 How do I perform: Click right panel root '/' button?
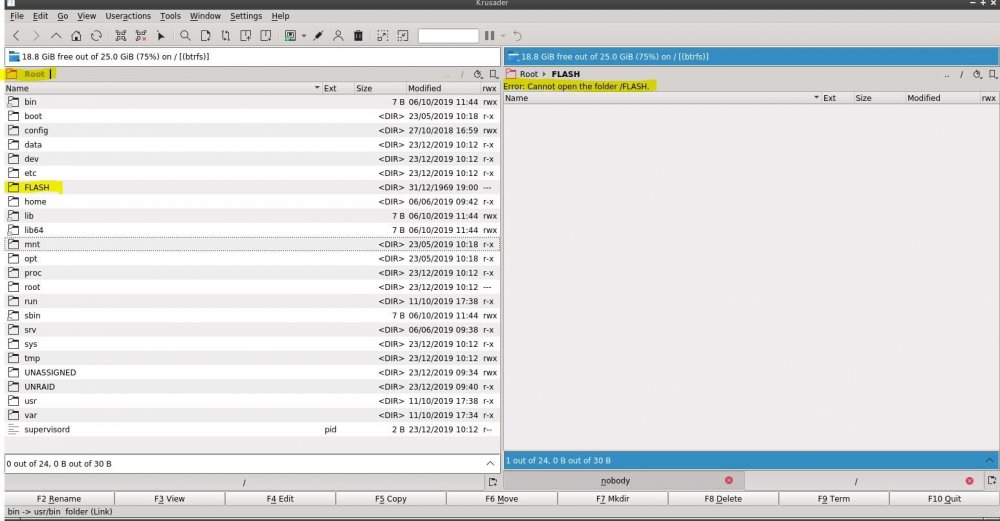(x=961, y=74)
